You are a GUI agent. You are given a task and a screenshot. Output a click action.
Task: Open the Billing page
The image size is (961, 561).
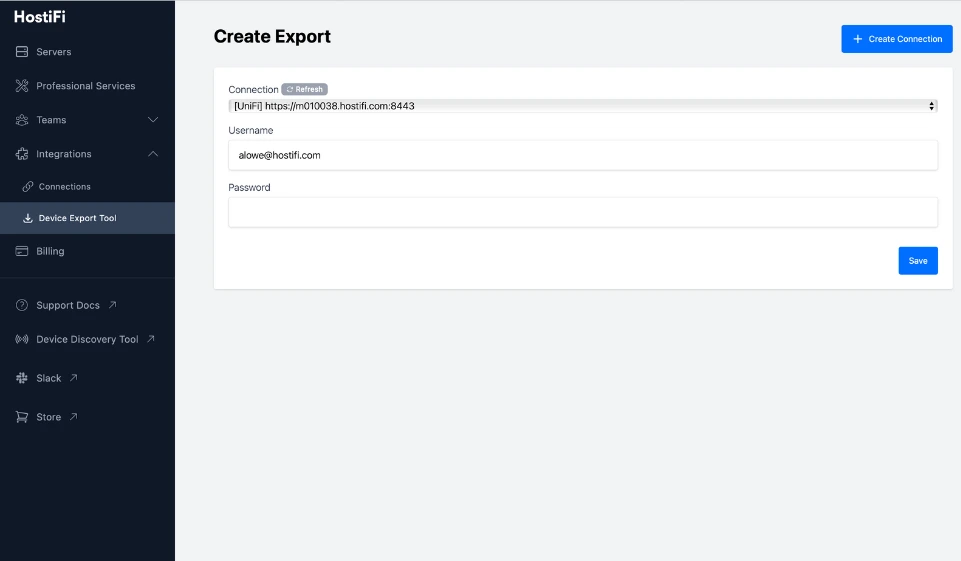click(x=50, y=251)
